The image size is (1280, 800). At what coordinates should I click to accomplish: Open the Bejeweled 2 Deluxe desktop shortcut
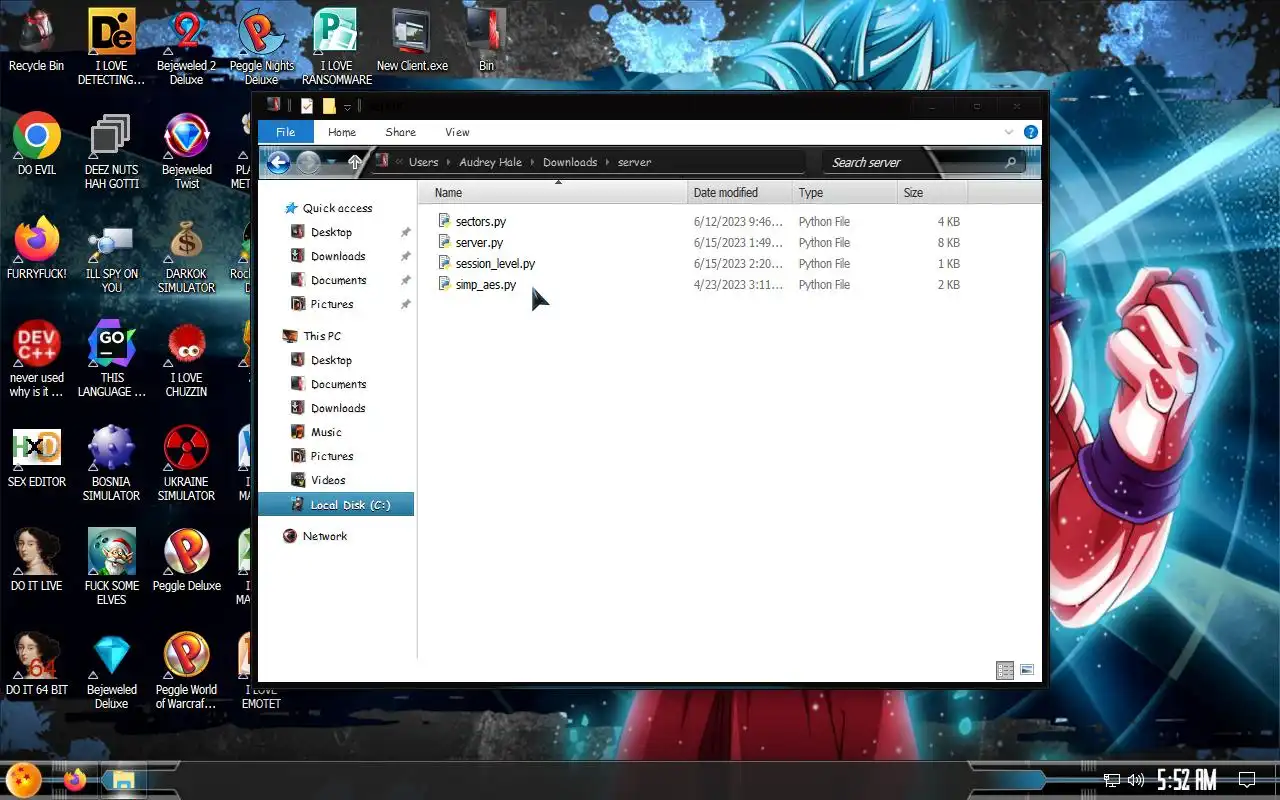(x=186, y=46)
